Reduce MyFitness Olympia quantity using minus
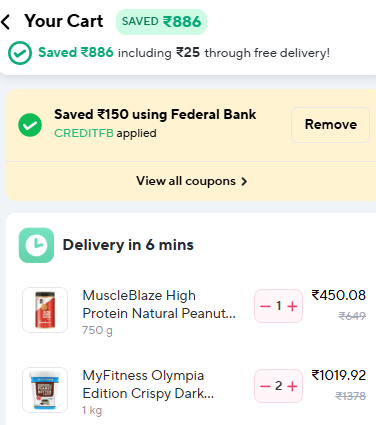The height and width of the screenshot is (425, 376). coord(265,386)
